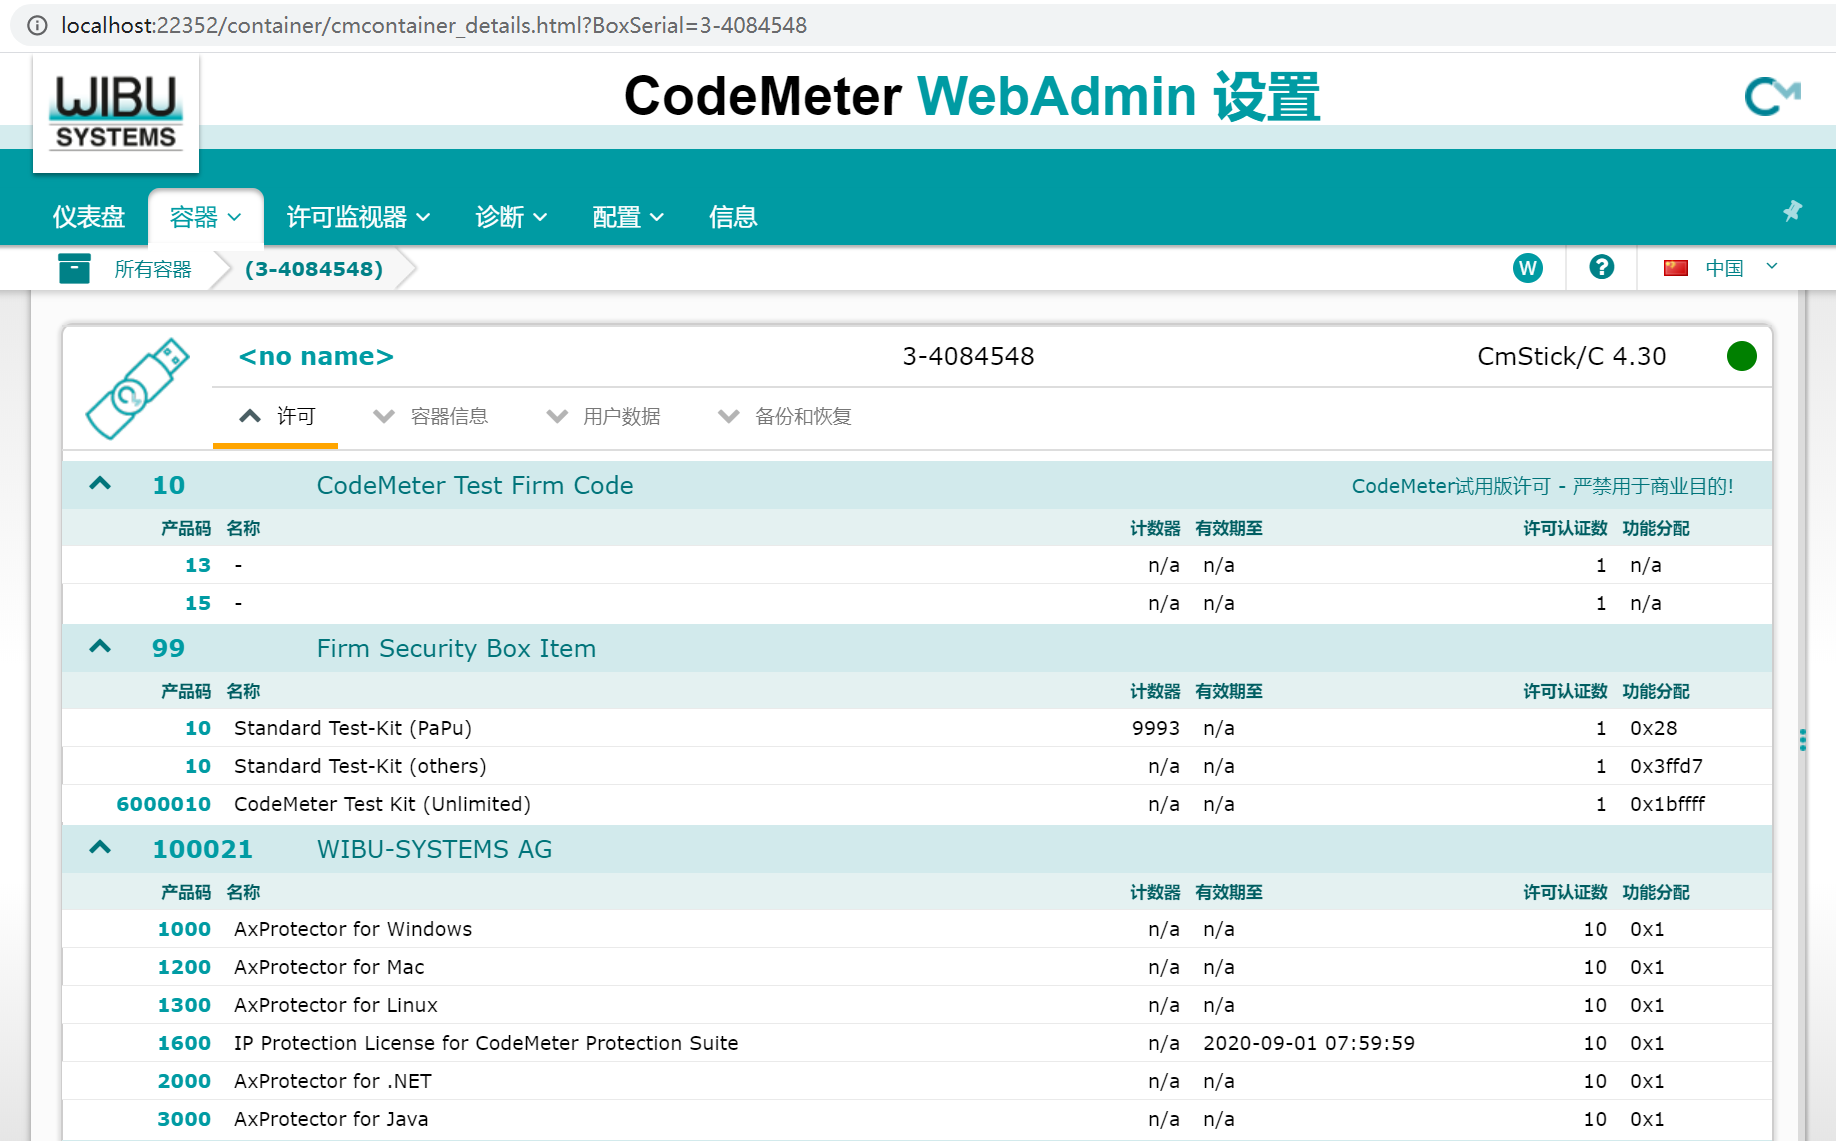Open the 配置 configuration menu
1836x1141 pixels.
(x=628, y=217)
